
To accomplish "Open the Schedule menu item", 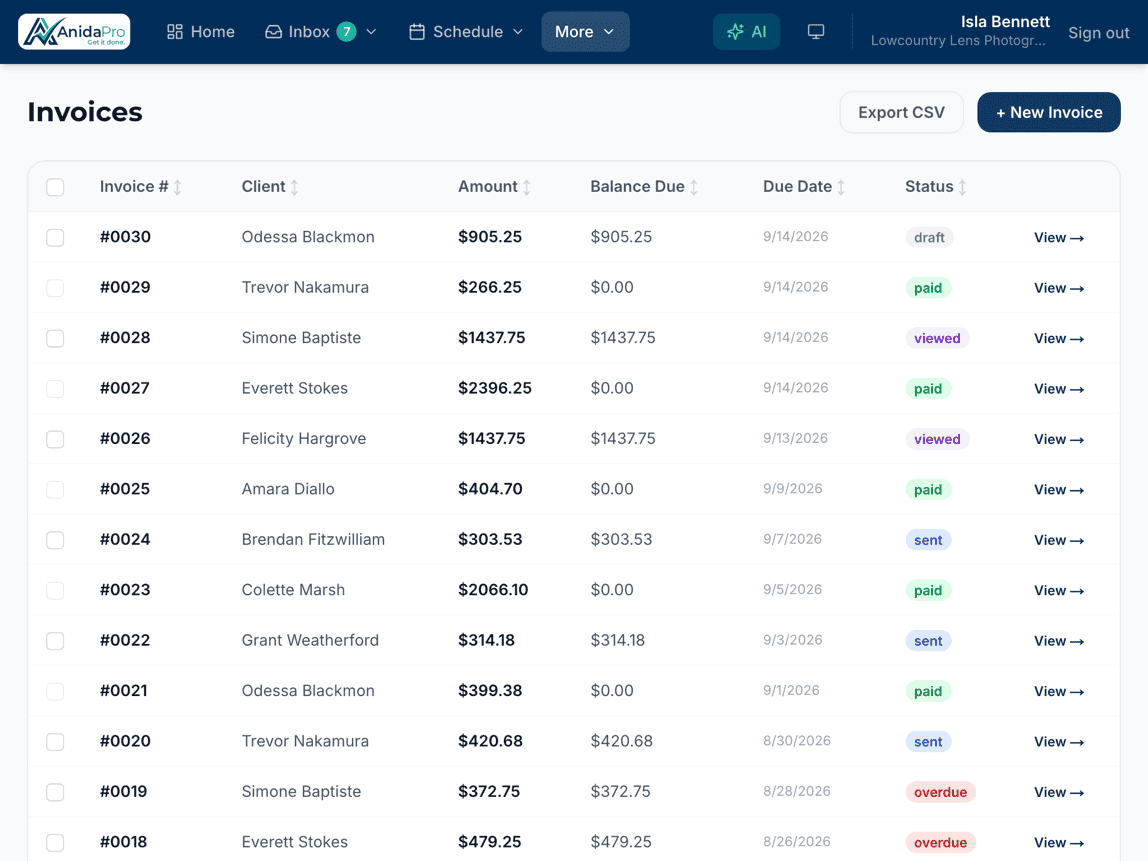I will click(466, 31).
